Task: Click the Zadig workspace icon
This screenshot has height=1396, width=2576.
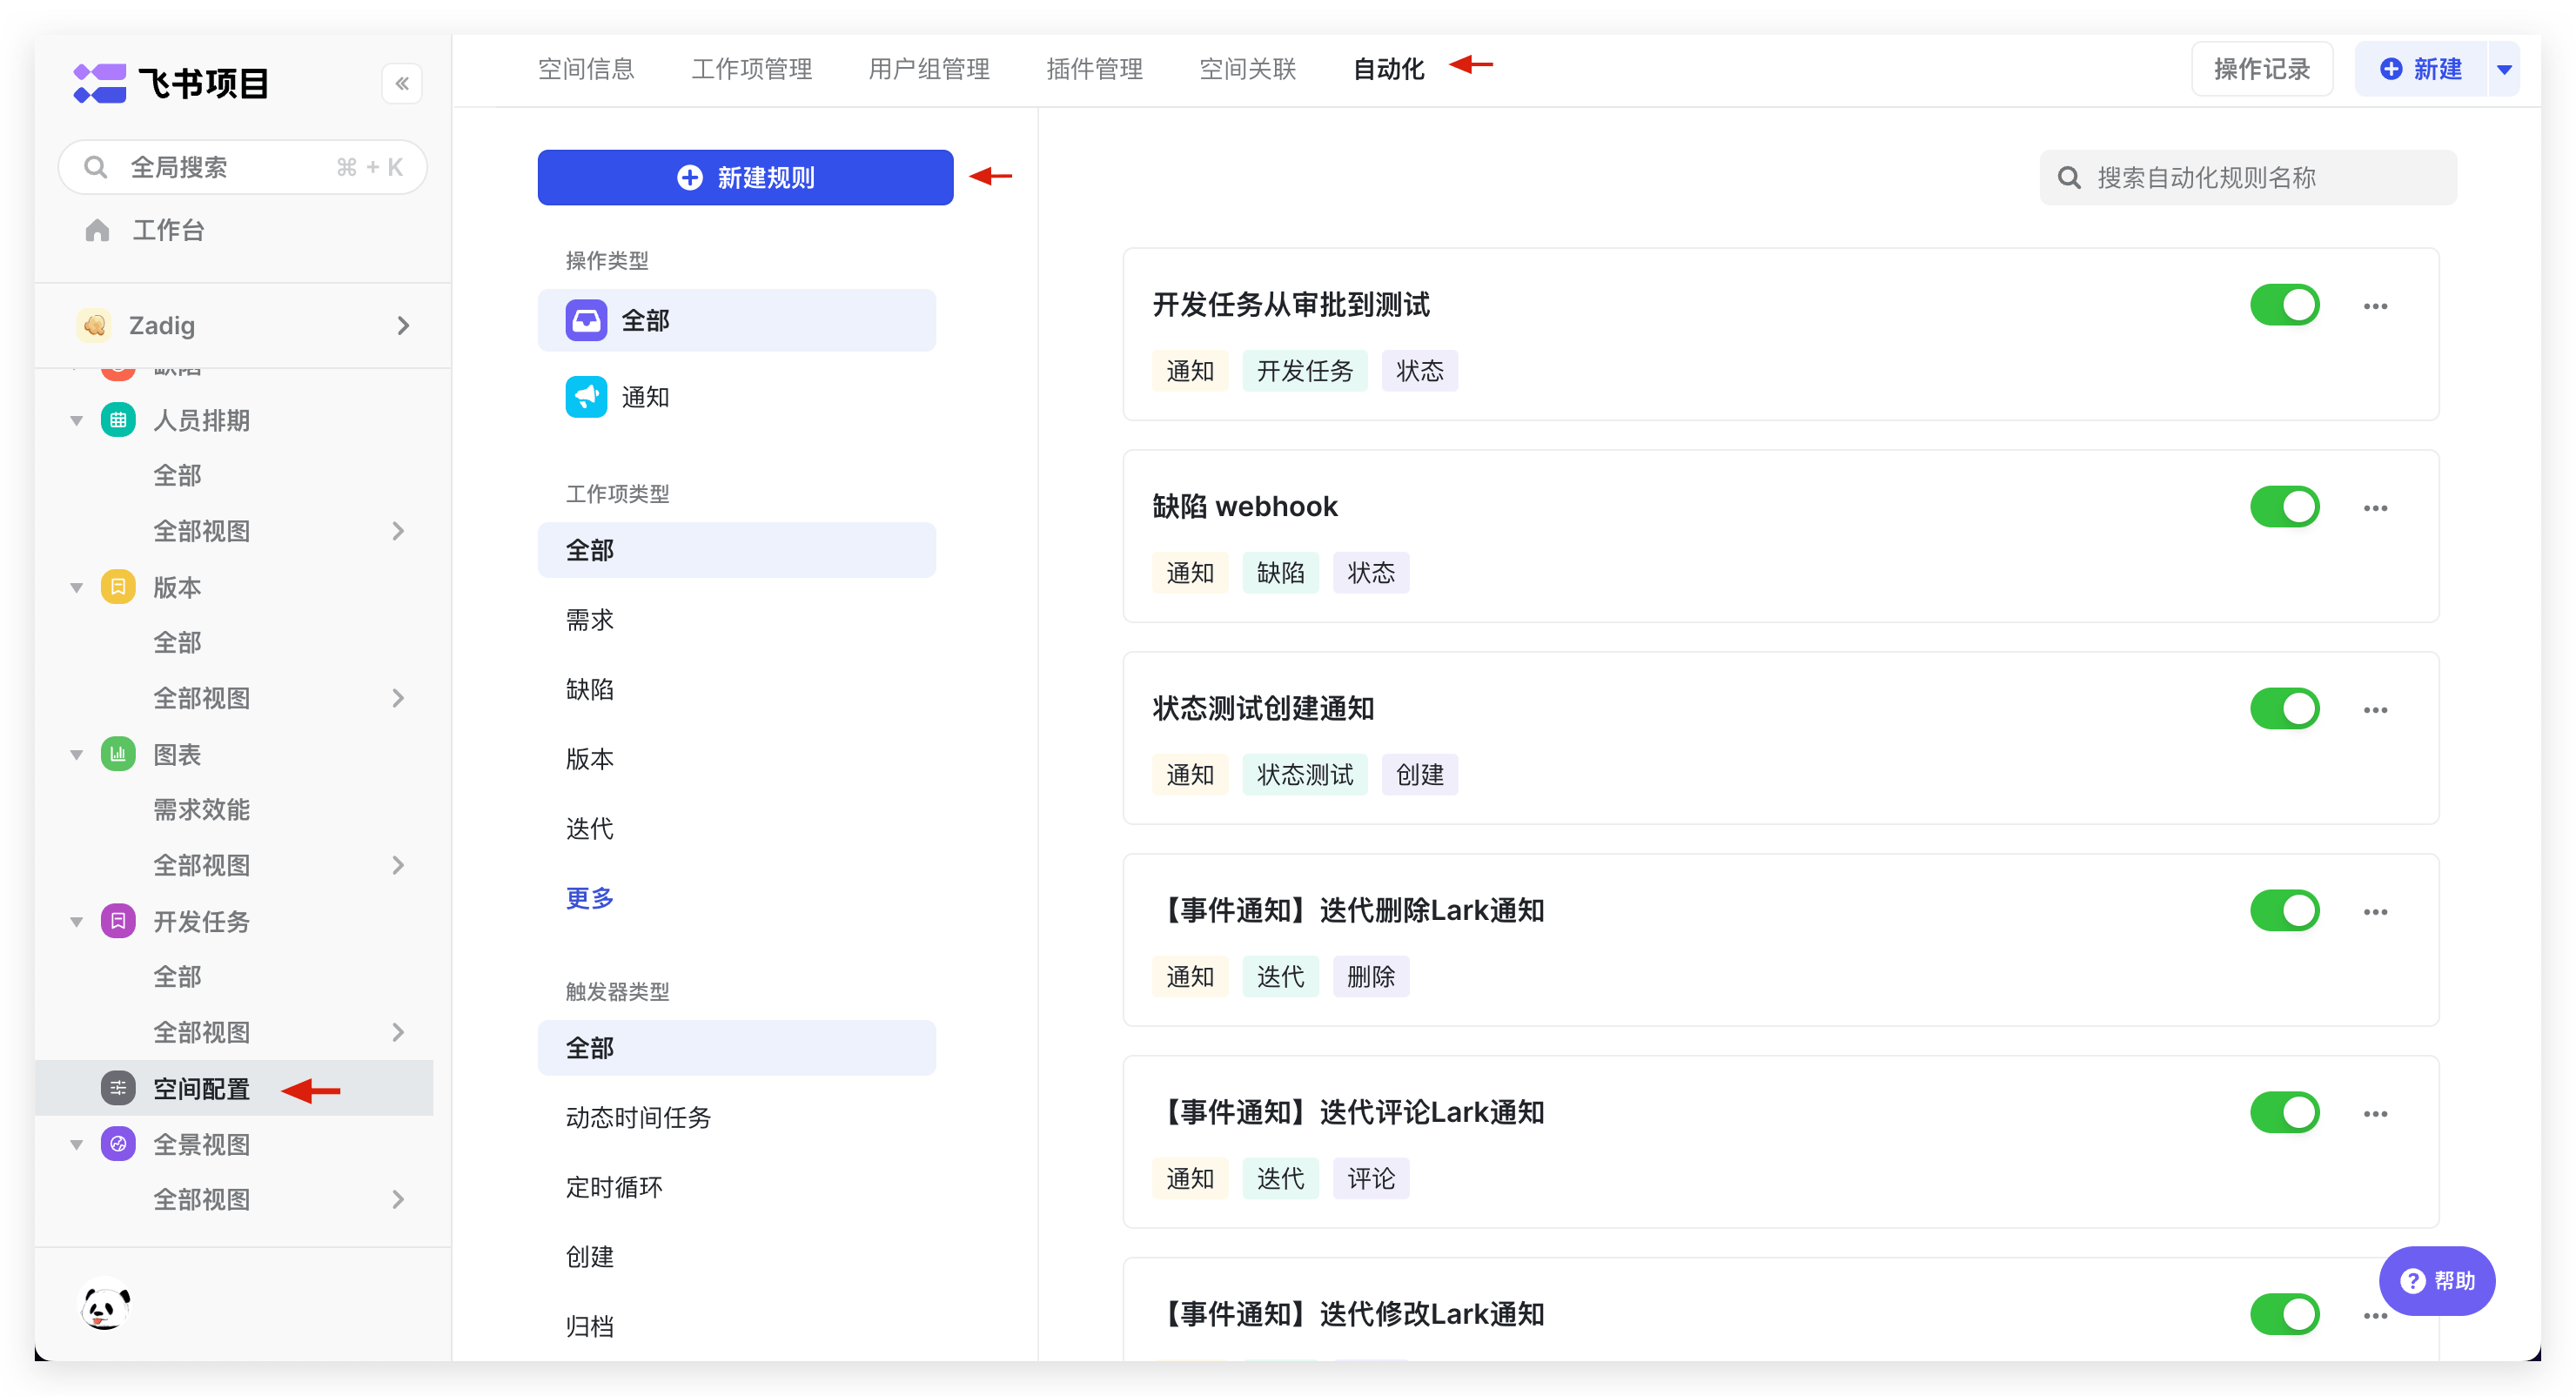Action: (x=94, y=324)
